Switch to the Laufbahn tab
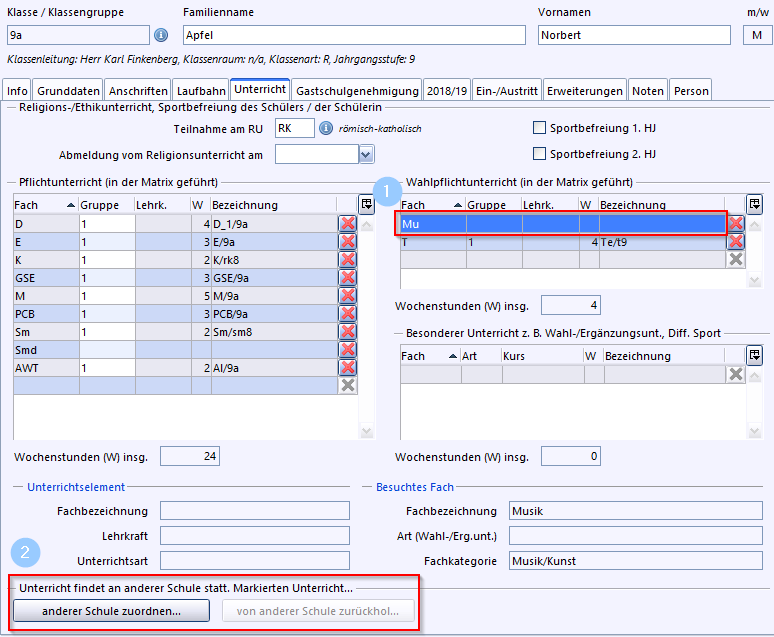The height and width of the screenshot is (637, 774). [201, 90]
